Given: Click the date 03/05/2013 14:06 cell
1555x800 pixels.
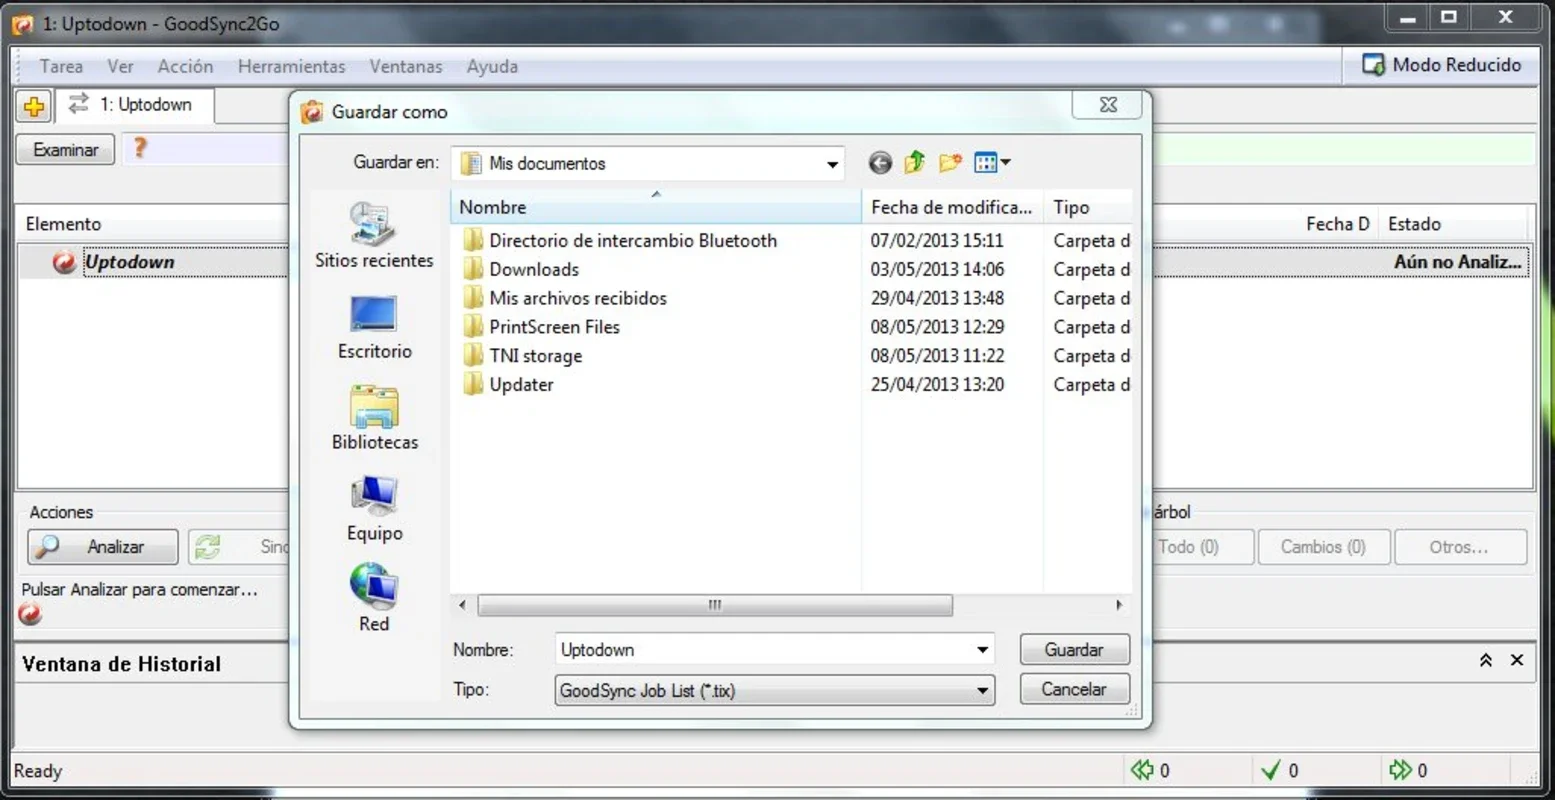Looking at the screenshot, I should [x=937, y=269].
